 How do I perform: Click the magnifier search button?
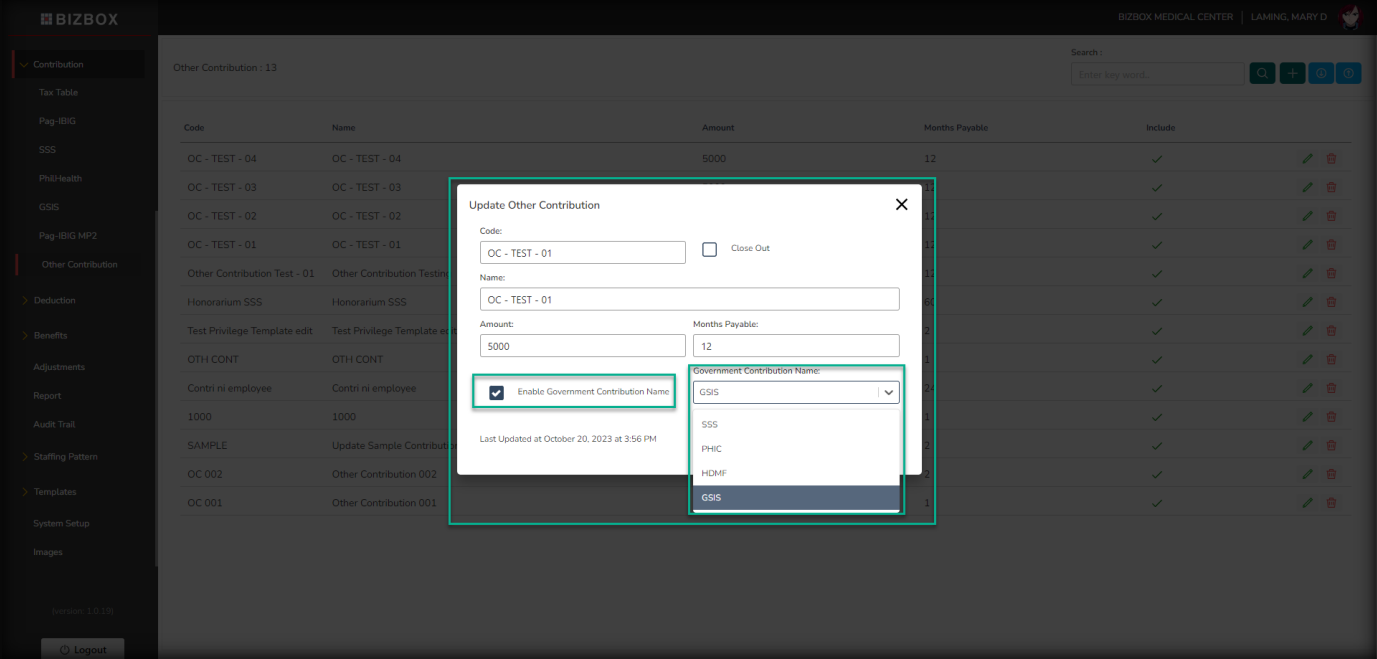1261,74
